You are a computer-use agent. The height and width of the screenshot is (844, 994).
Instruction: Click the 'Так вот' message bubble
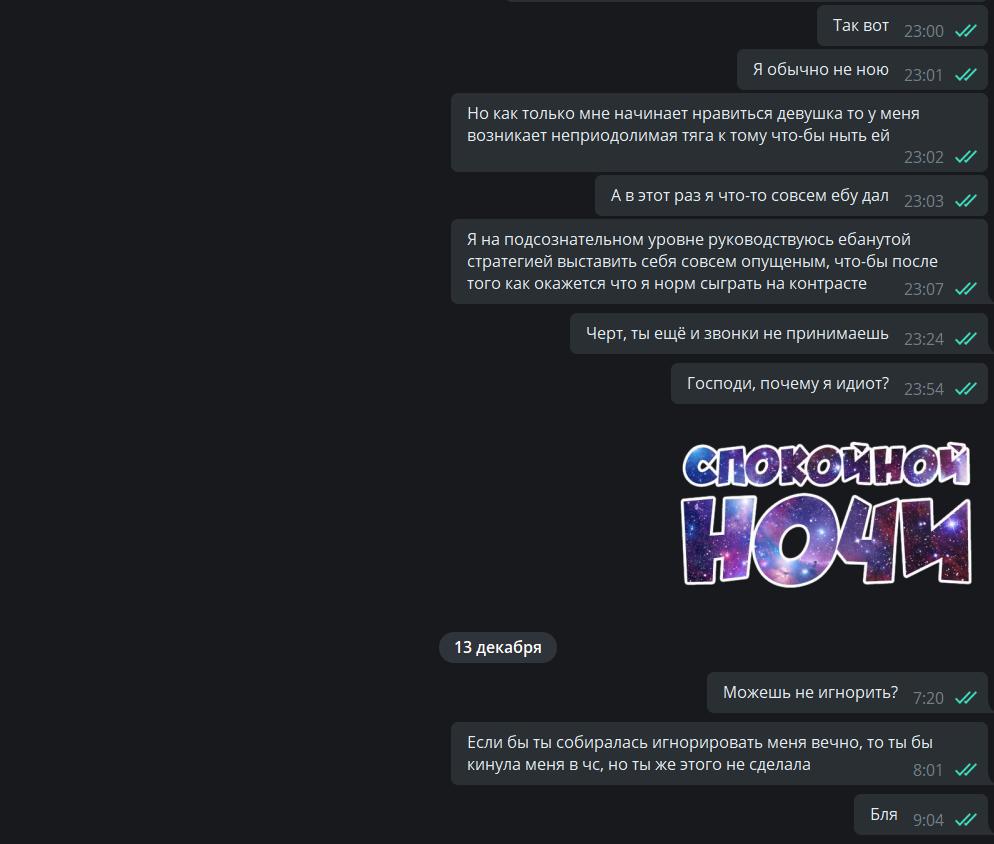(902, 26)
